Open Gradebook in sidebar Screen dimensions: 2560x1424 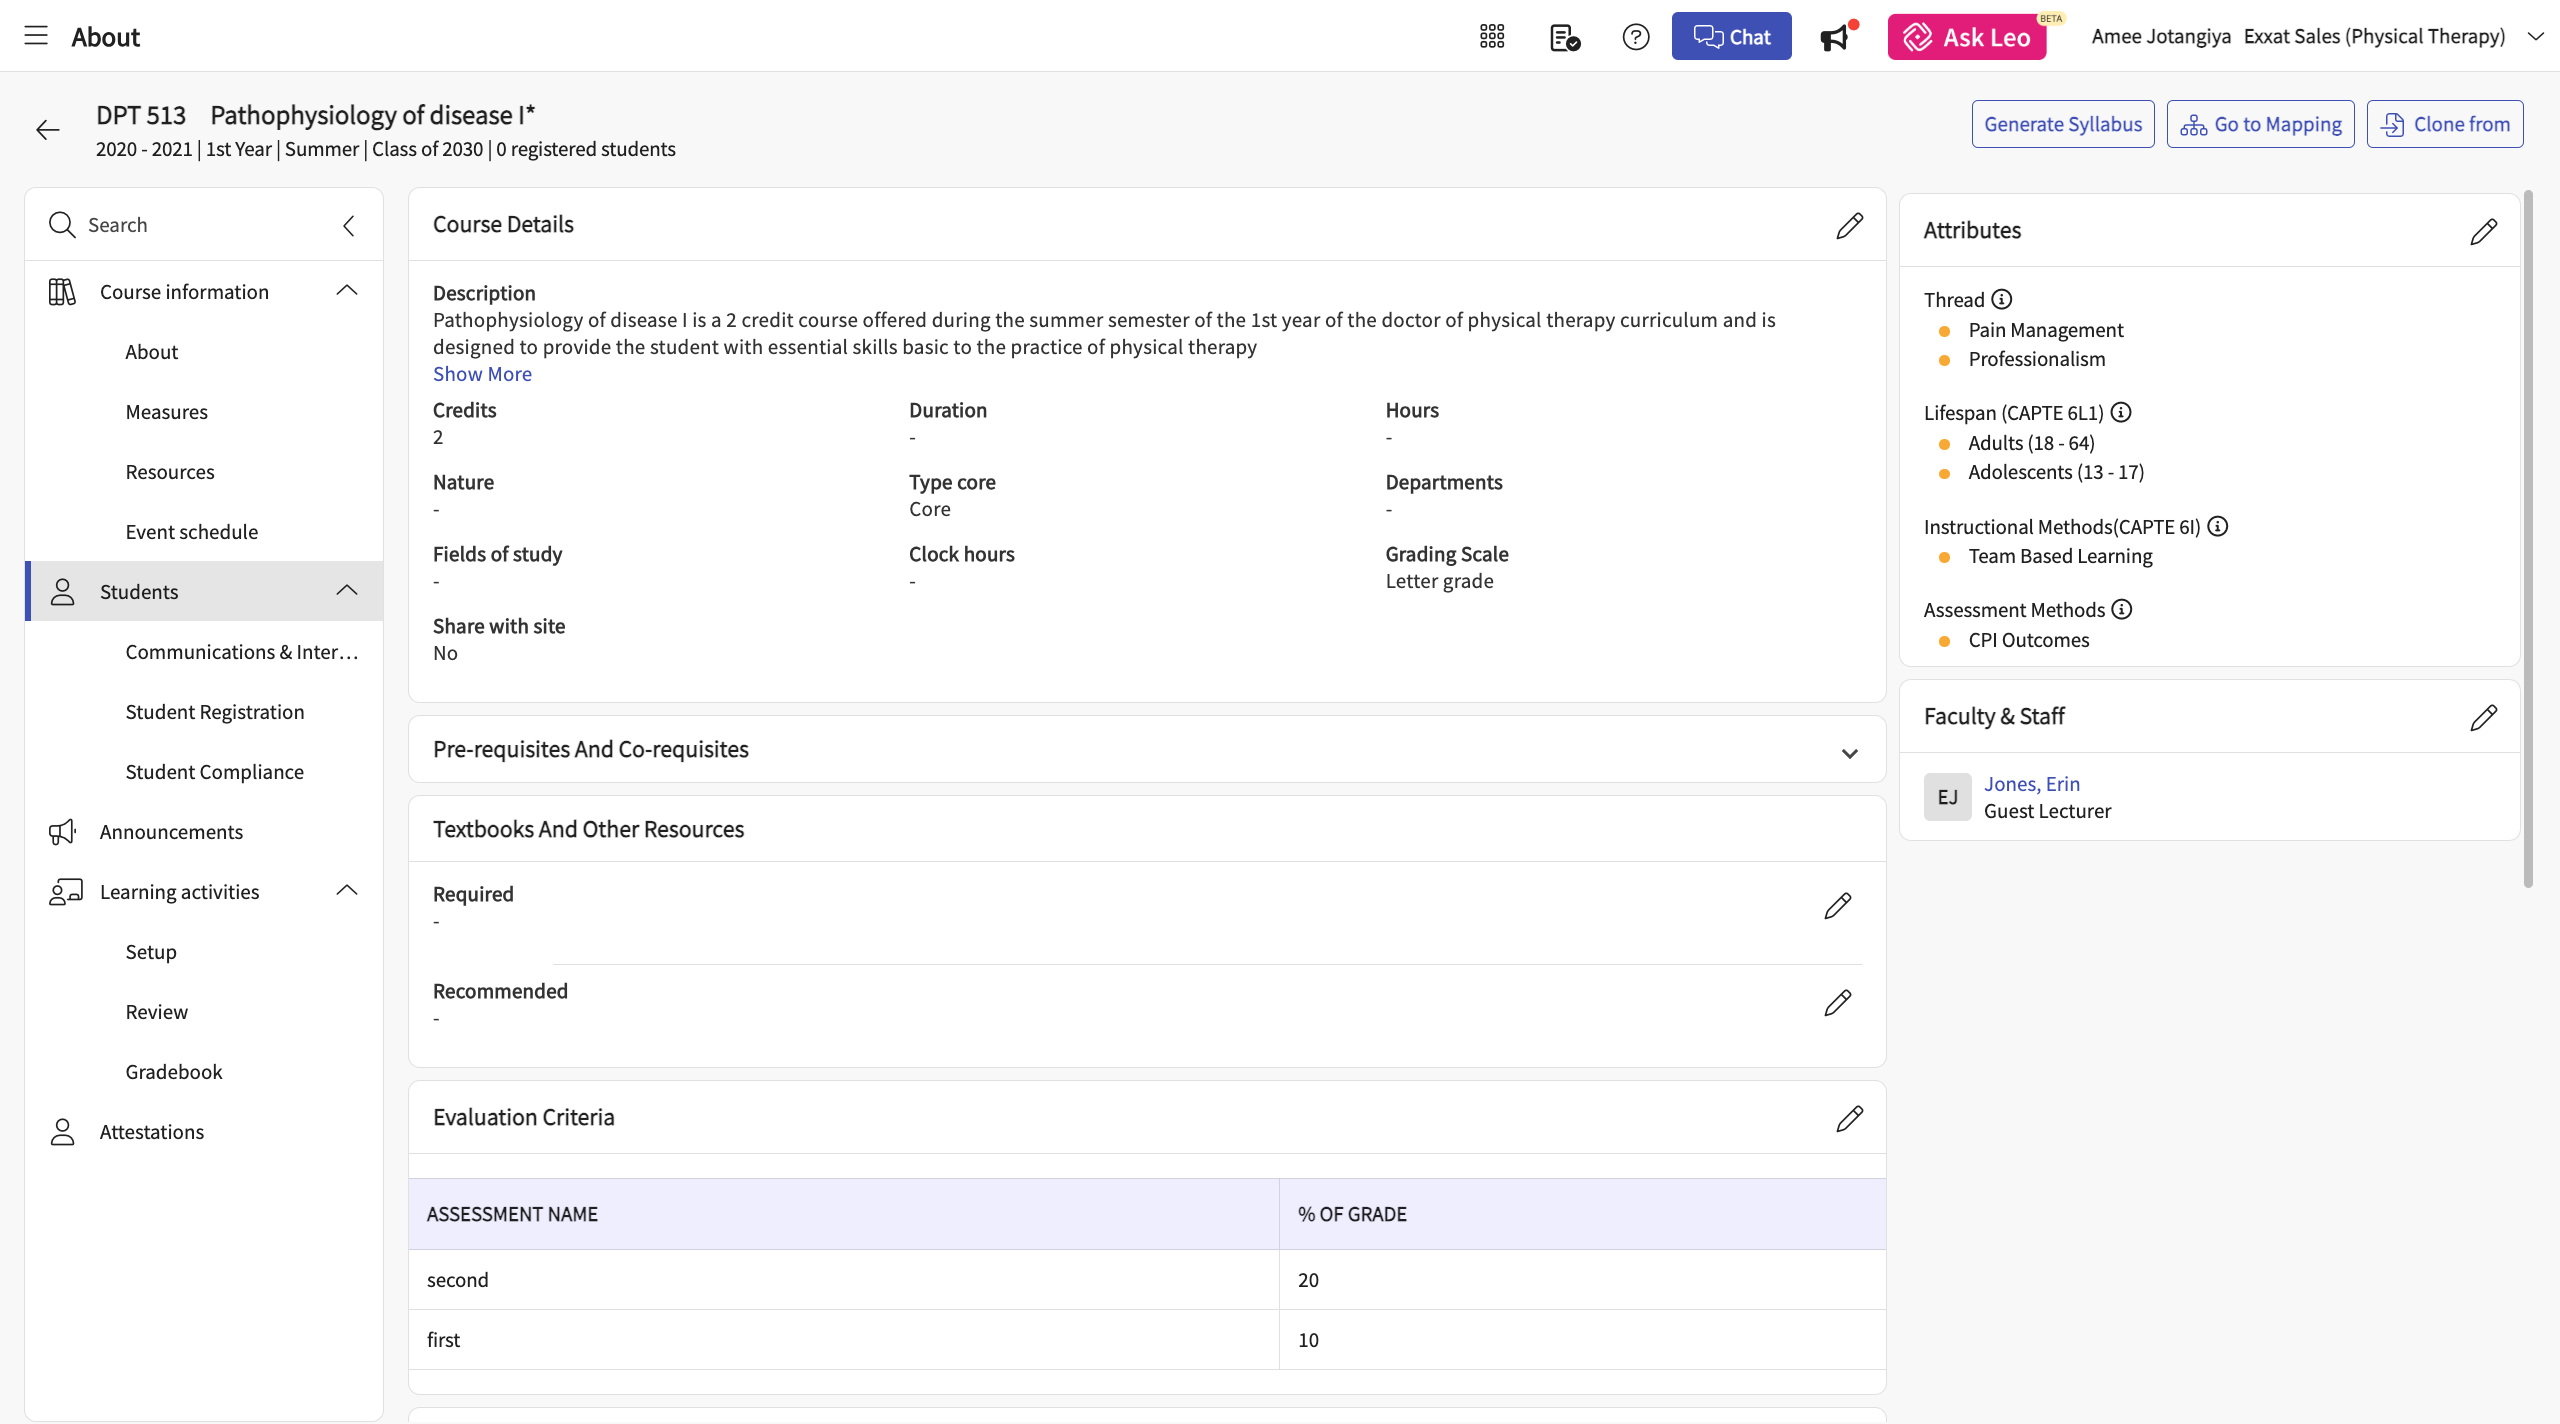[x=174, y=1071]
